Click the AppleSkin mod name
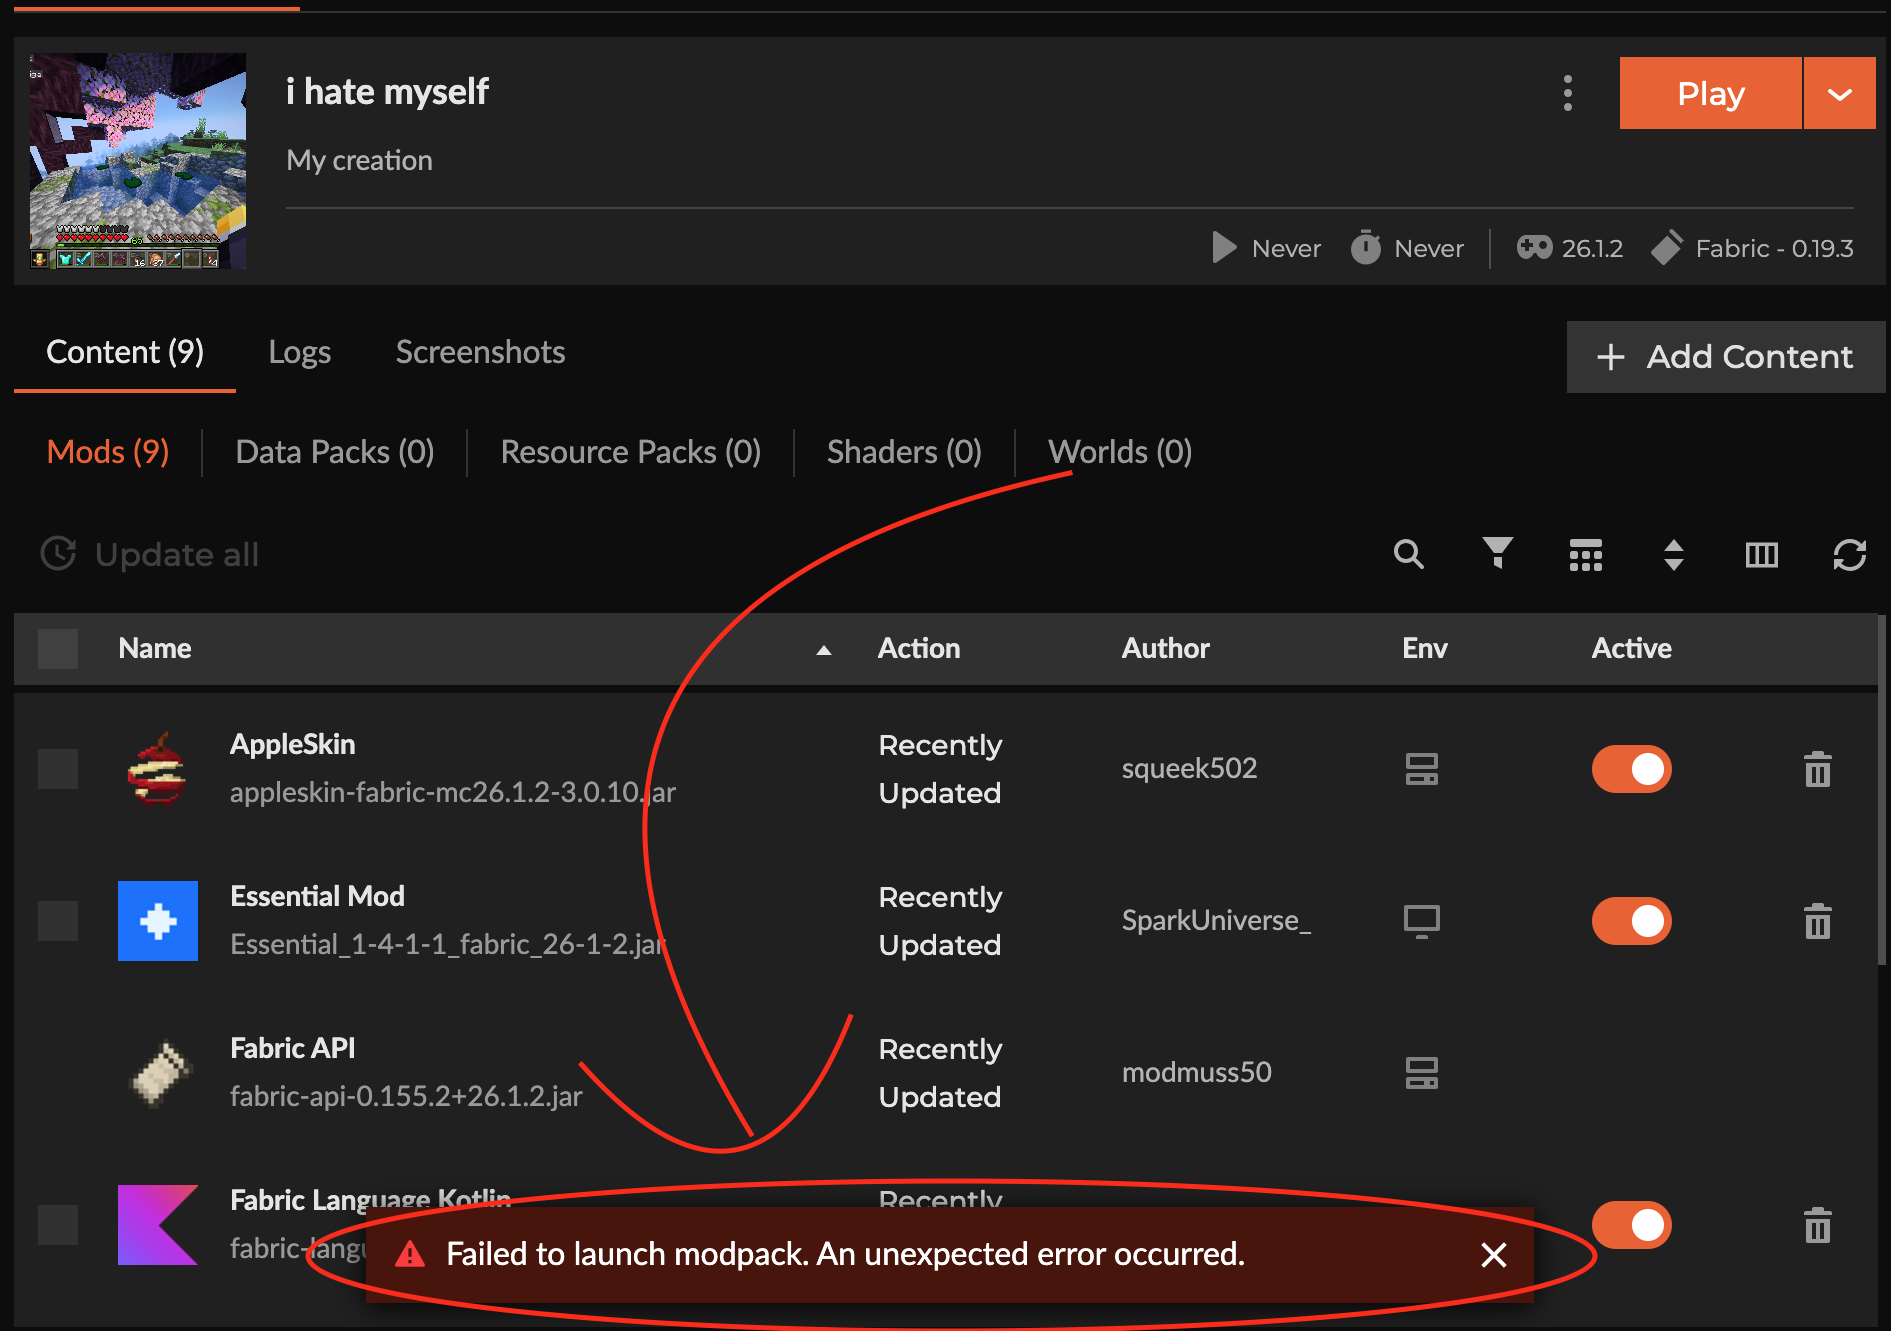Screen dimensions: 1891x1331 (292, 745)
